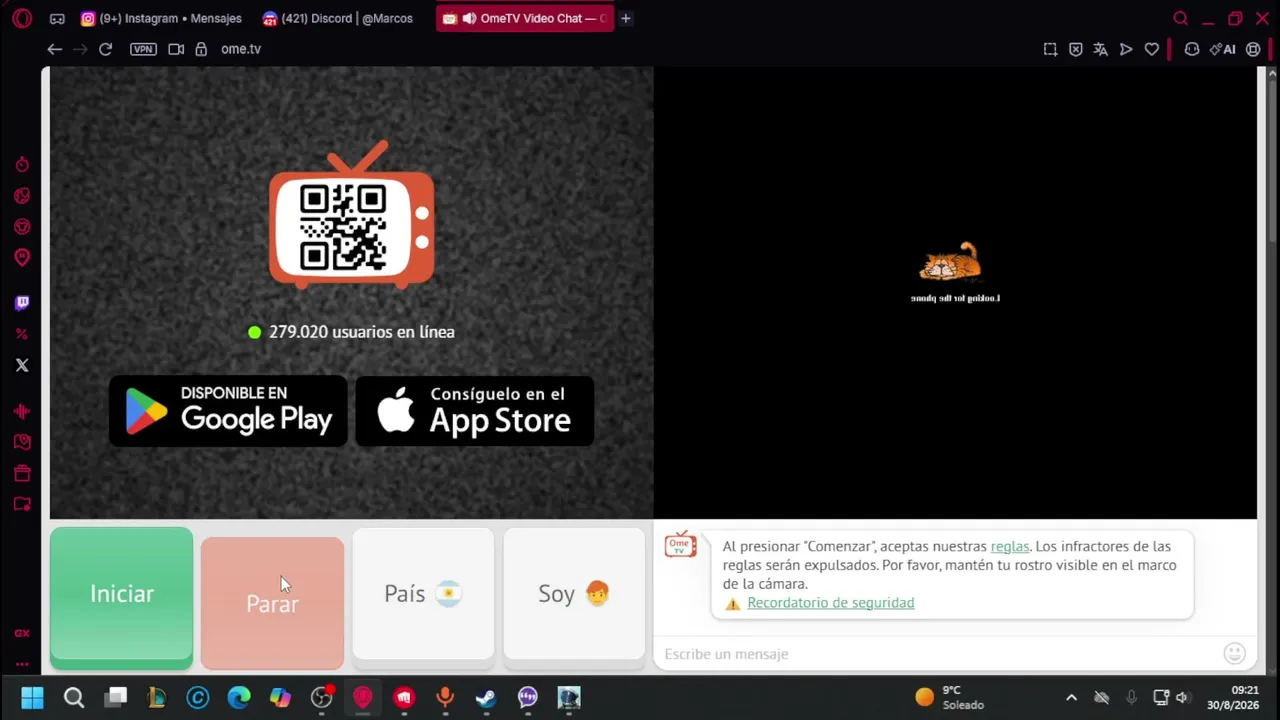
Task: Click the 279.020 usuarios en línea text
Action: [361, 332]
